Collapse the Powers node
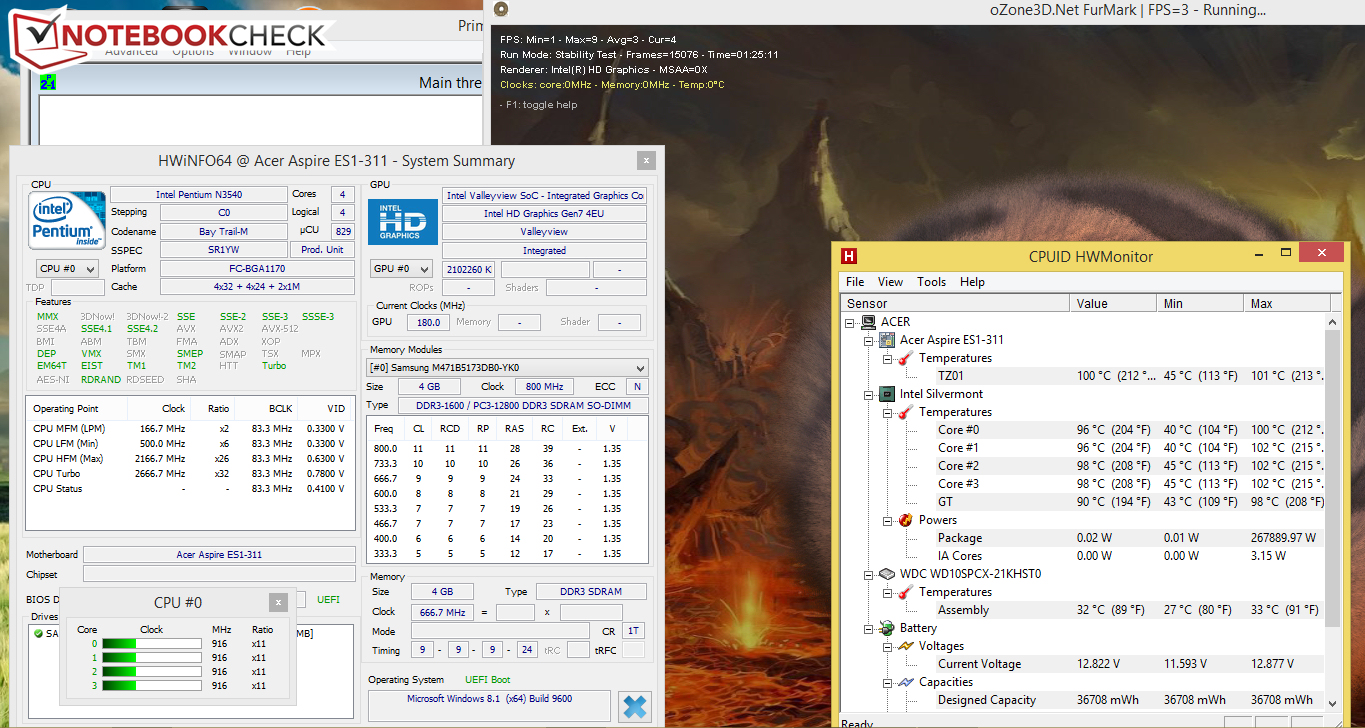 point(888,520)
